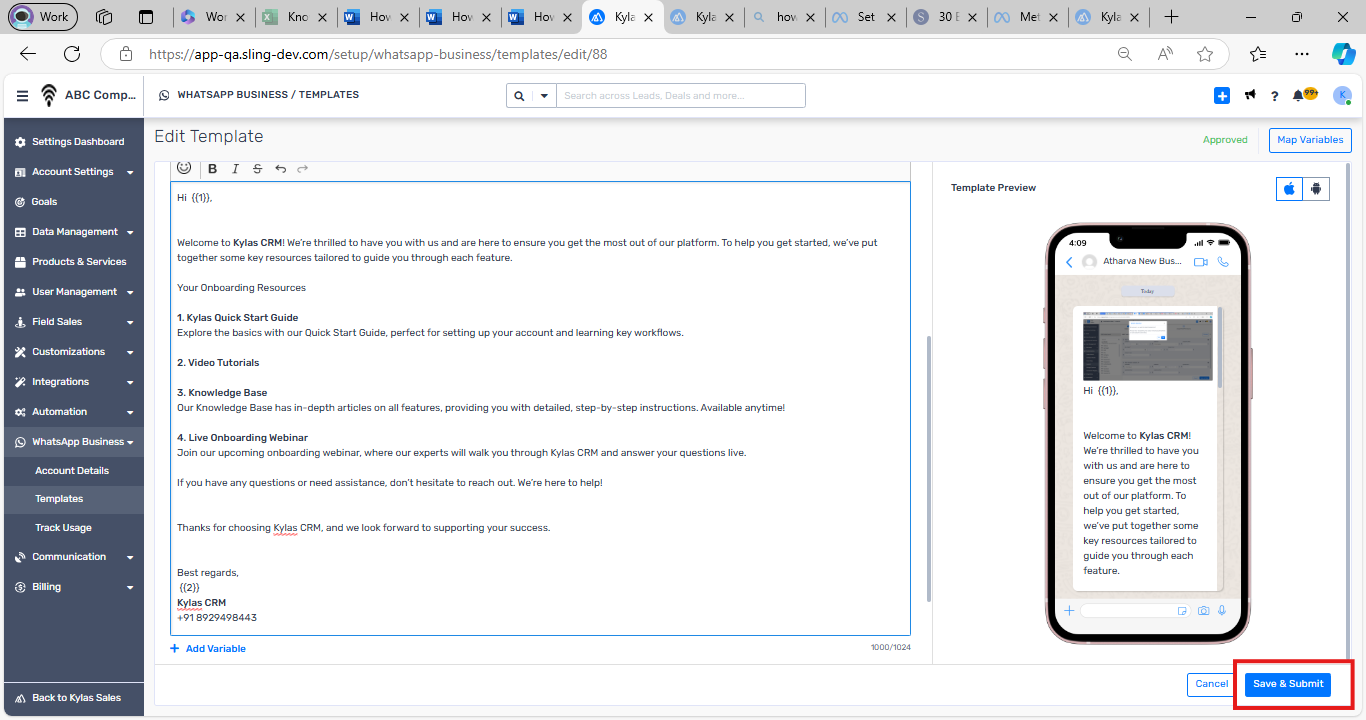This screenshot has height=720, width=1366.
Task: Click the blue quick-add plus icon
Action: (x=1222, y=96)
